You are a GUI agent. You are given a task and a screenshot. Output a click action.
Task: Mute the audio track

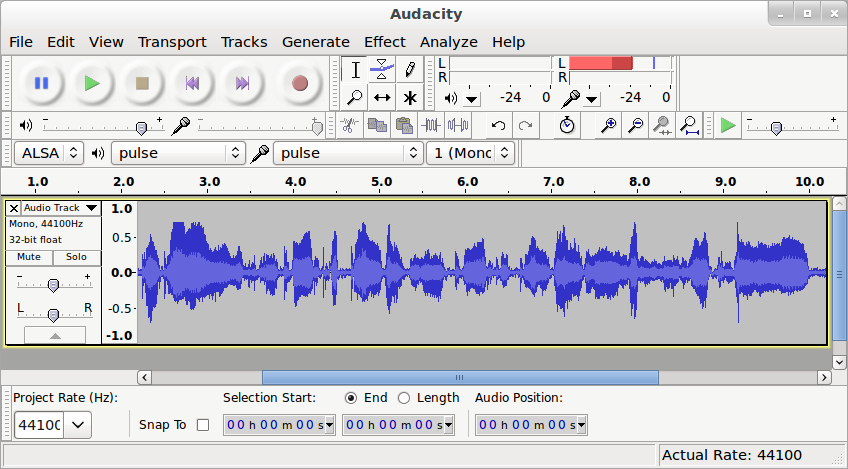[x=29, y=257]
